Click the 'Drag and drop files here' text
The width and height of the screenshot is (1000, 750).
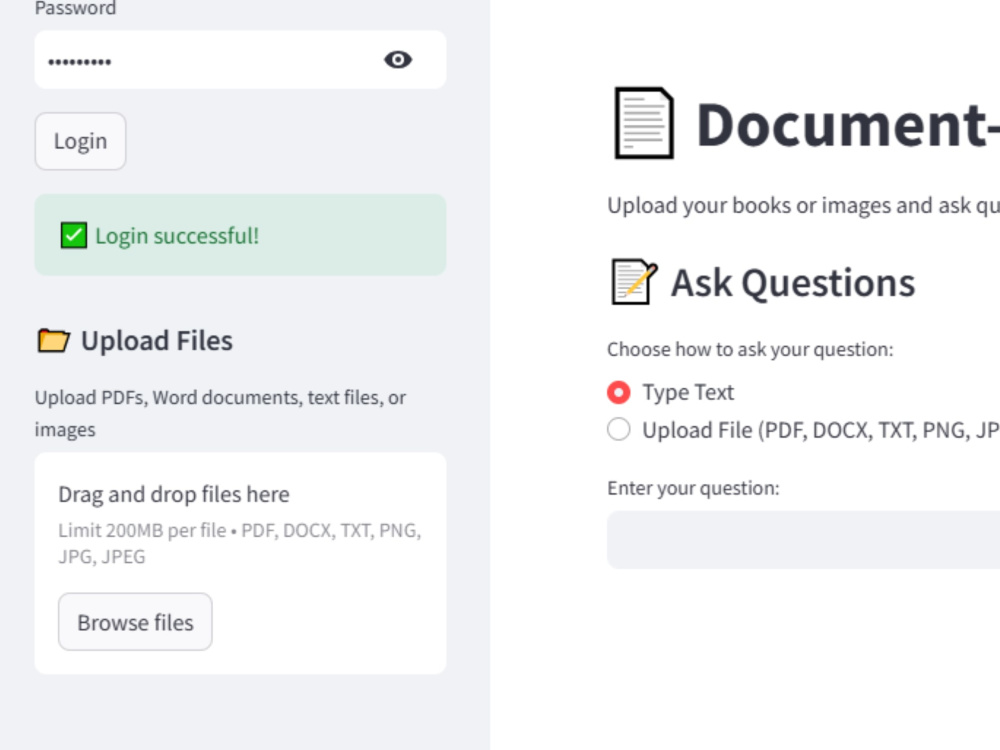pyautogui.click(x=173, y=494)
